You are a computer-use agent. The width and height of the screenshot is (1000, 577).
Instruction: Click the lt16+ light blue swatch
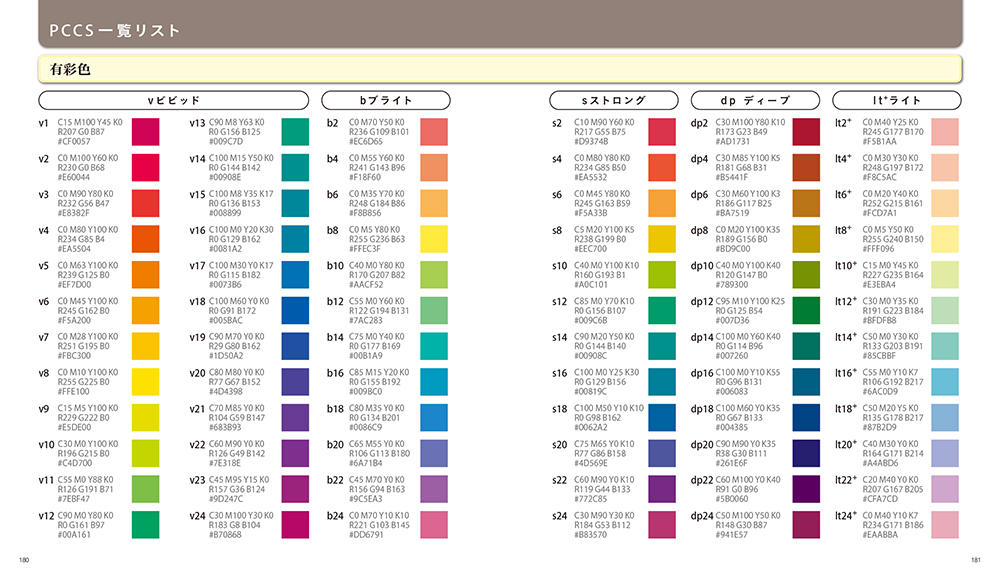pyautogui.click(x=945, y=381)
